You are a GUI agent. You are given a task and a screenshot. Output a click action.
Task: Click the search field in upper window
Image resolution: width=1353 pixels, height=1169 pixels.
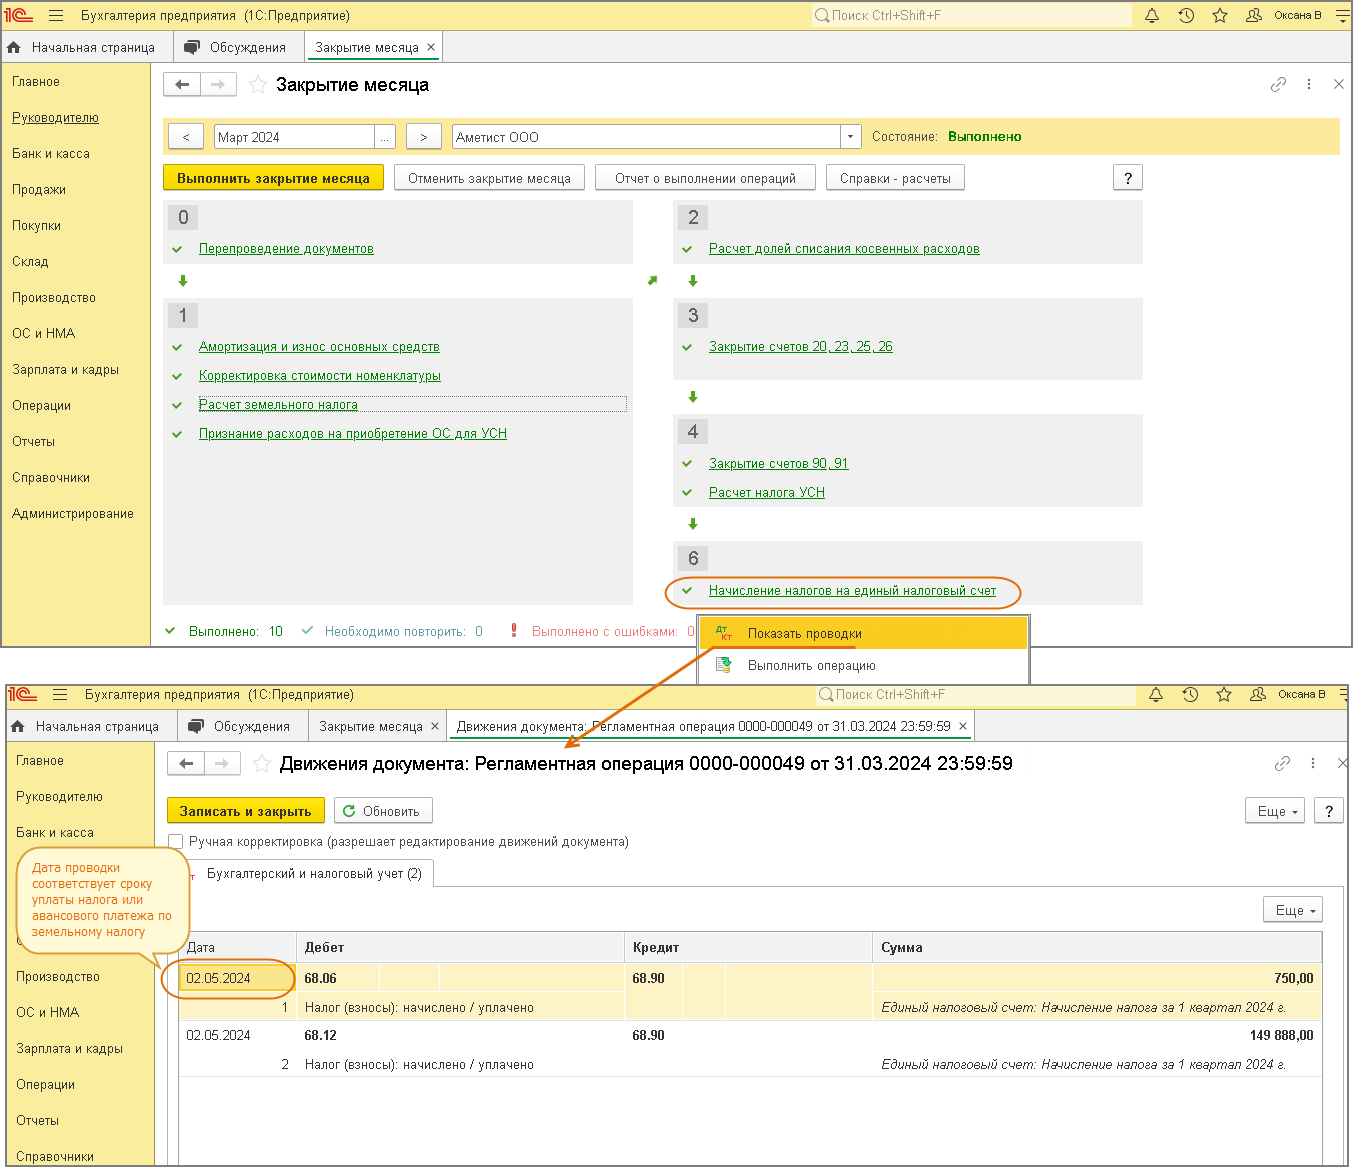(x=971, y=16)
